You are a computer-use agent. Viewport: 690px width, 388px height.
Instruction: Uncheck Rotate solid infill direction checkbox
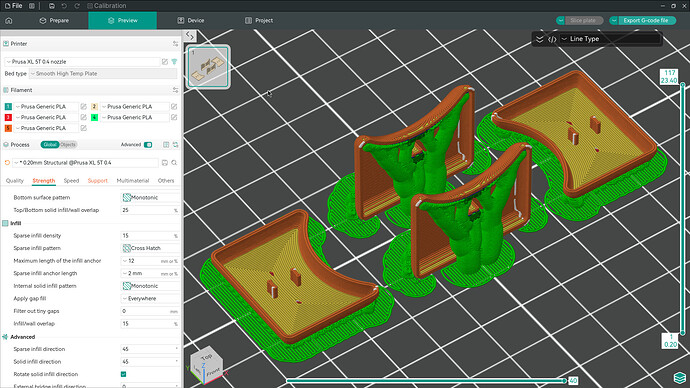point(124,374)
